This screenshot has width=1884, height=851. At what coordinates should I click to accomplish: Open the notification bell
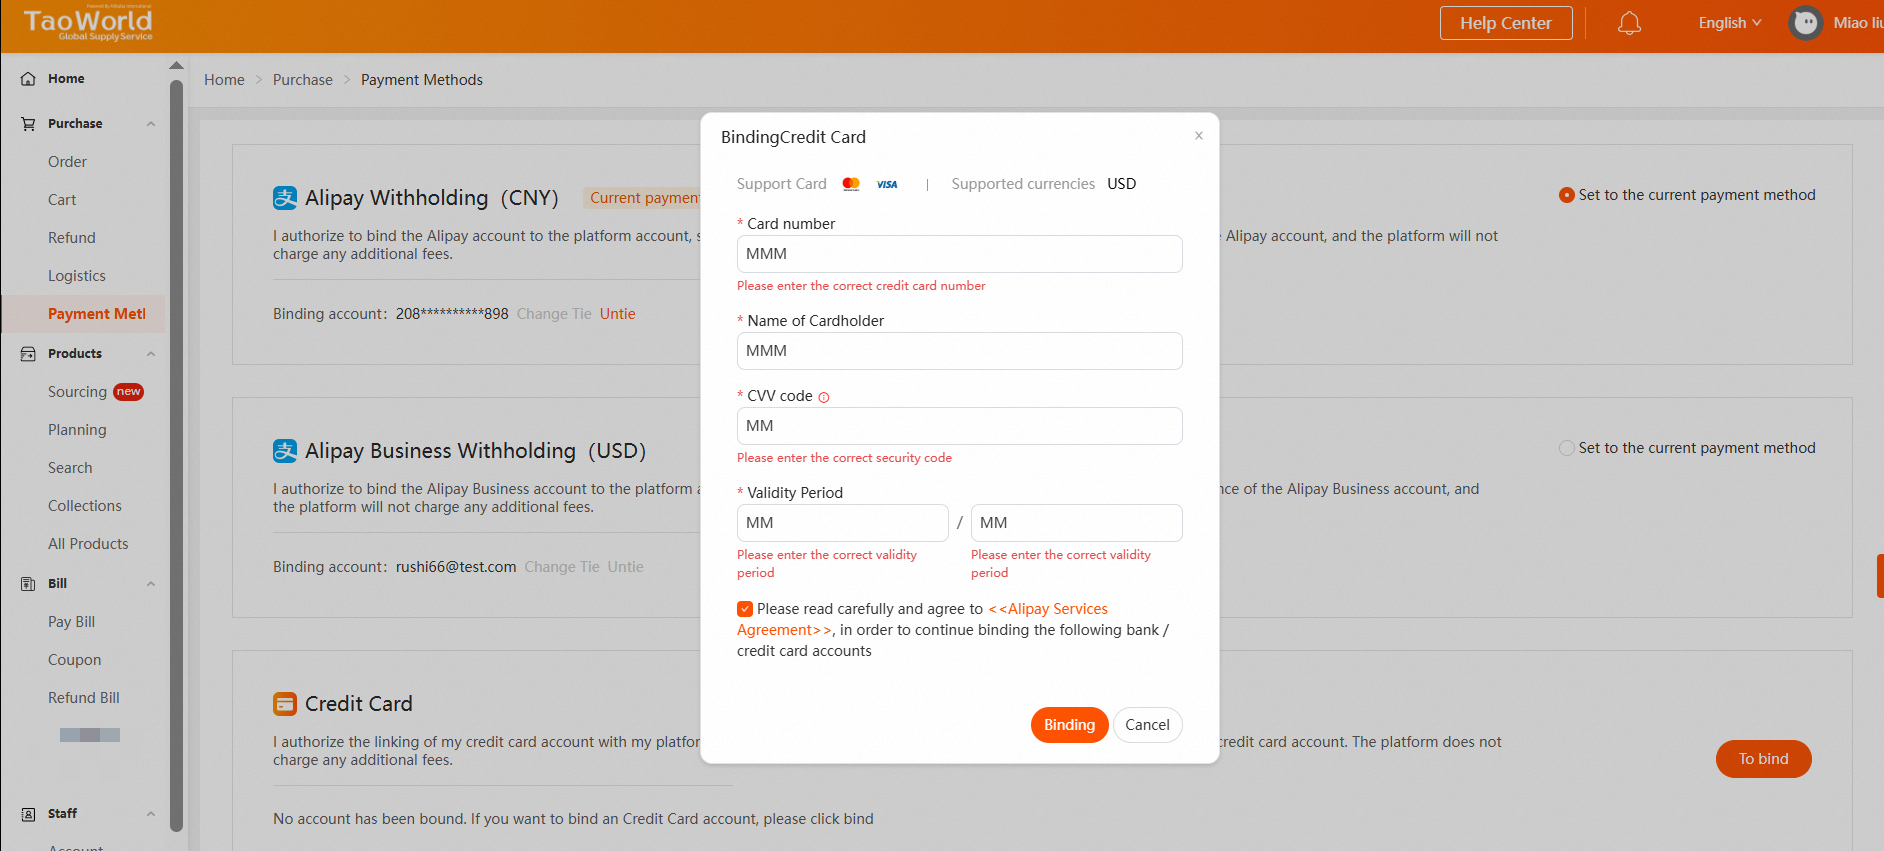tap(1629, 23)
